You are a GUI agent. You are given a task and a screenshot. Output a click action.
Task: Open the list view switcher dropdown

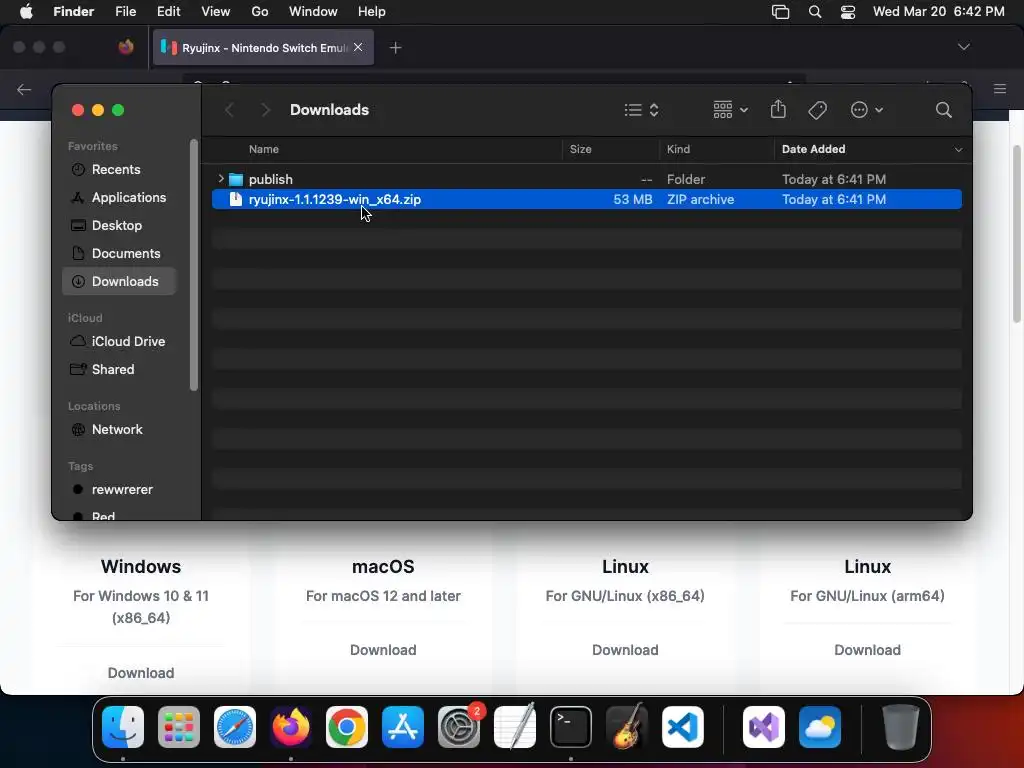point(641,110)
